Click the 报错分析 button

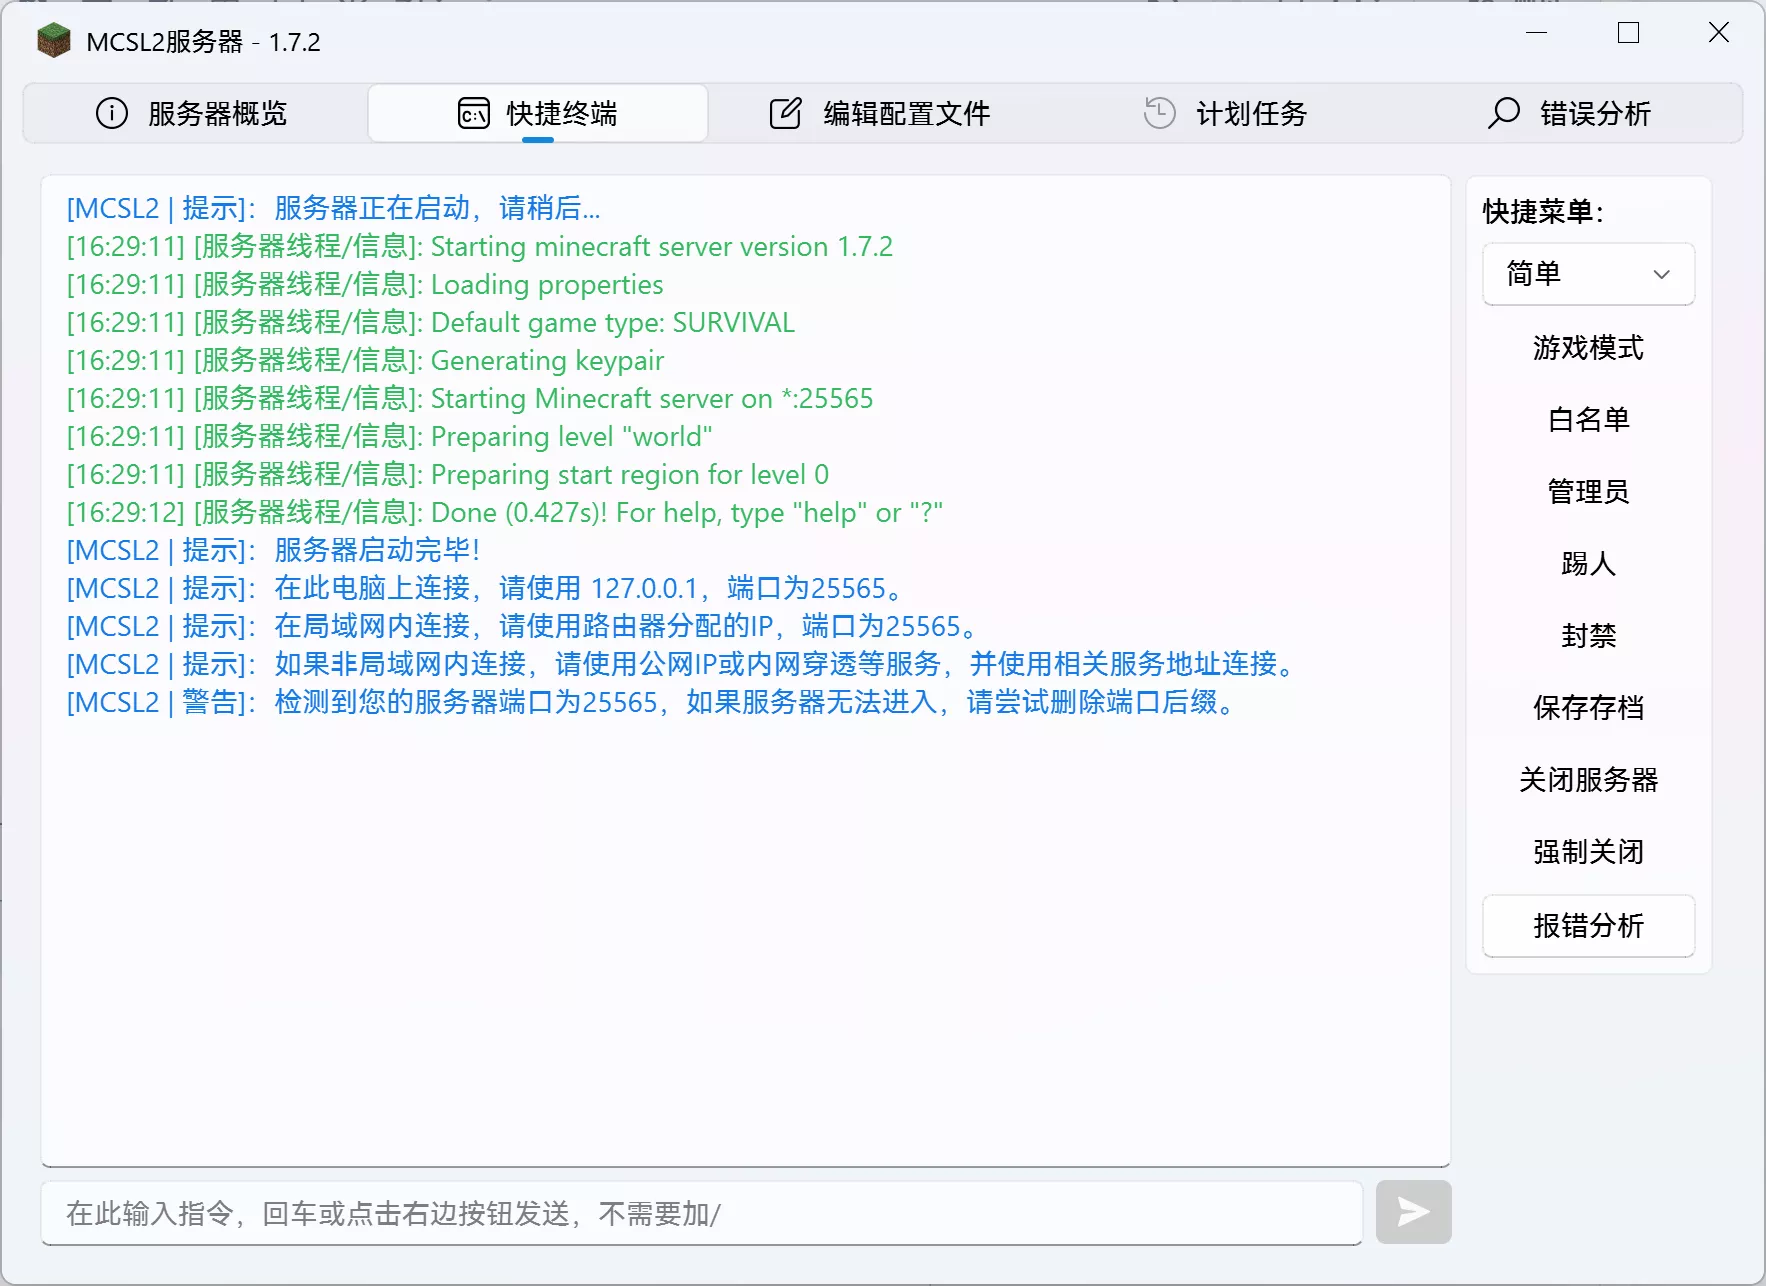1588,926
